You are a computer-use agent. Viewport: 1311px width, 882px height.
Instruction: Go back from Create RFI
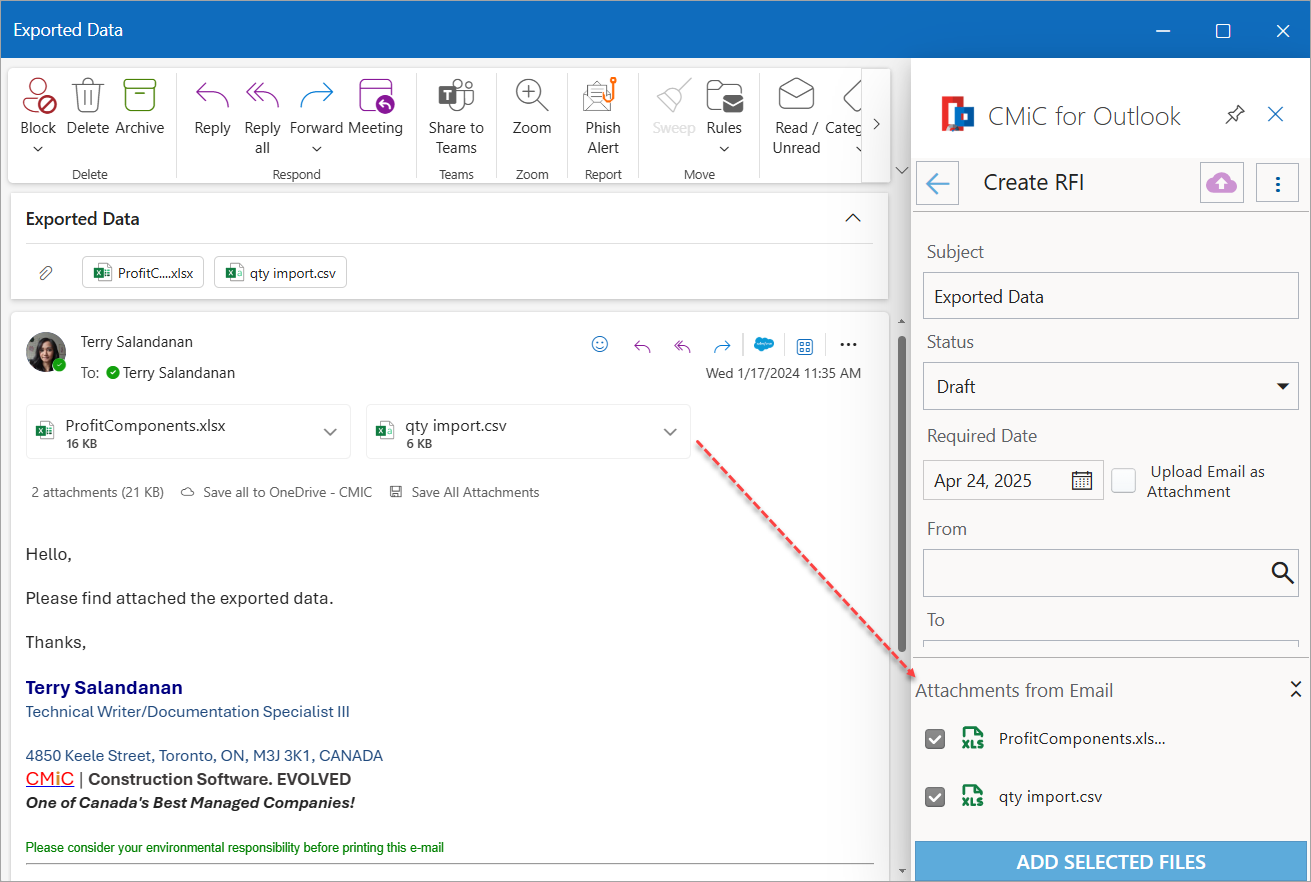pyautogui.click(x=938, y=183)
